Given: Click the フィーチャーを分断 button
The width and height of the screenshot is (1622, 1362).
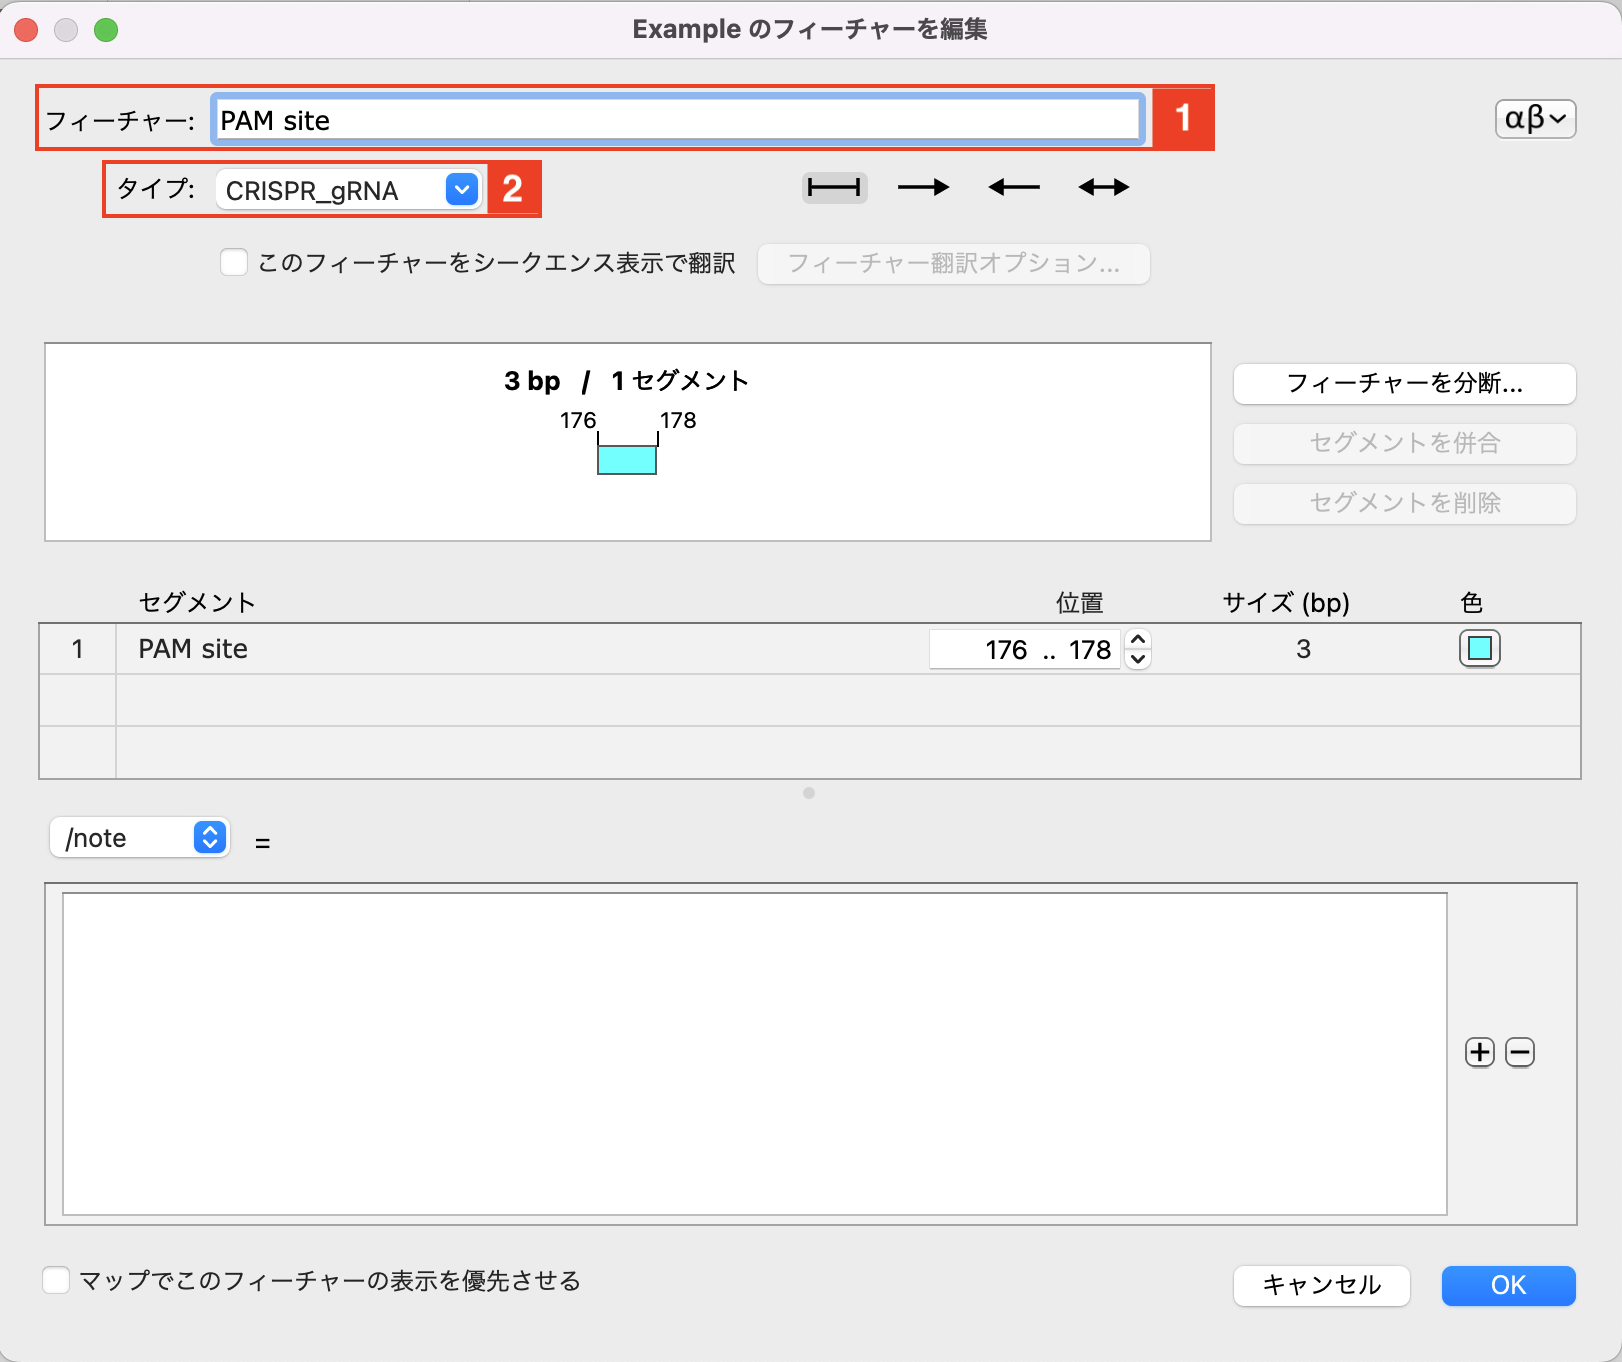Looking at the screenshot, I should point(1403,384).
